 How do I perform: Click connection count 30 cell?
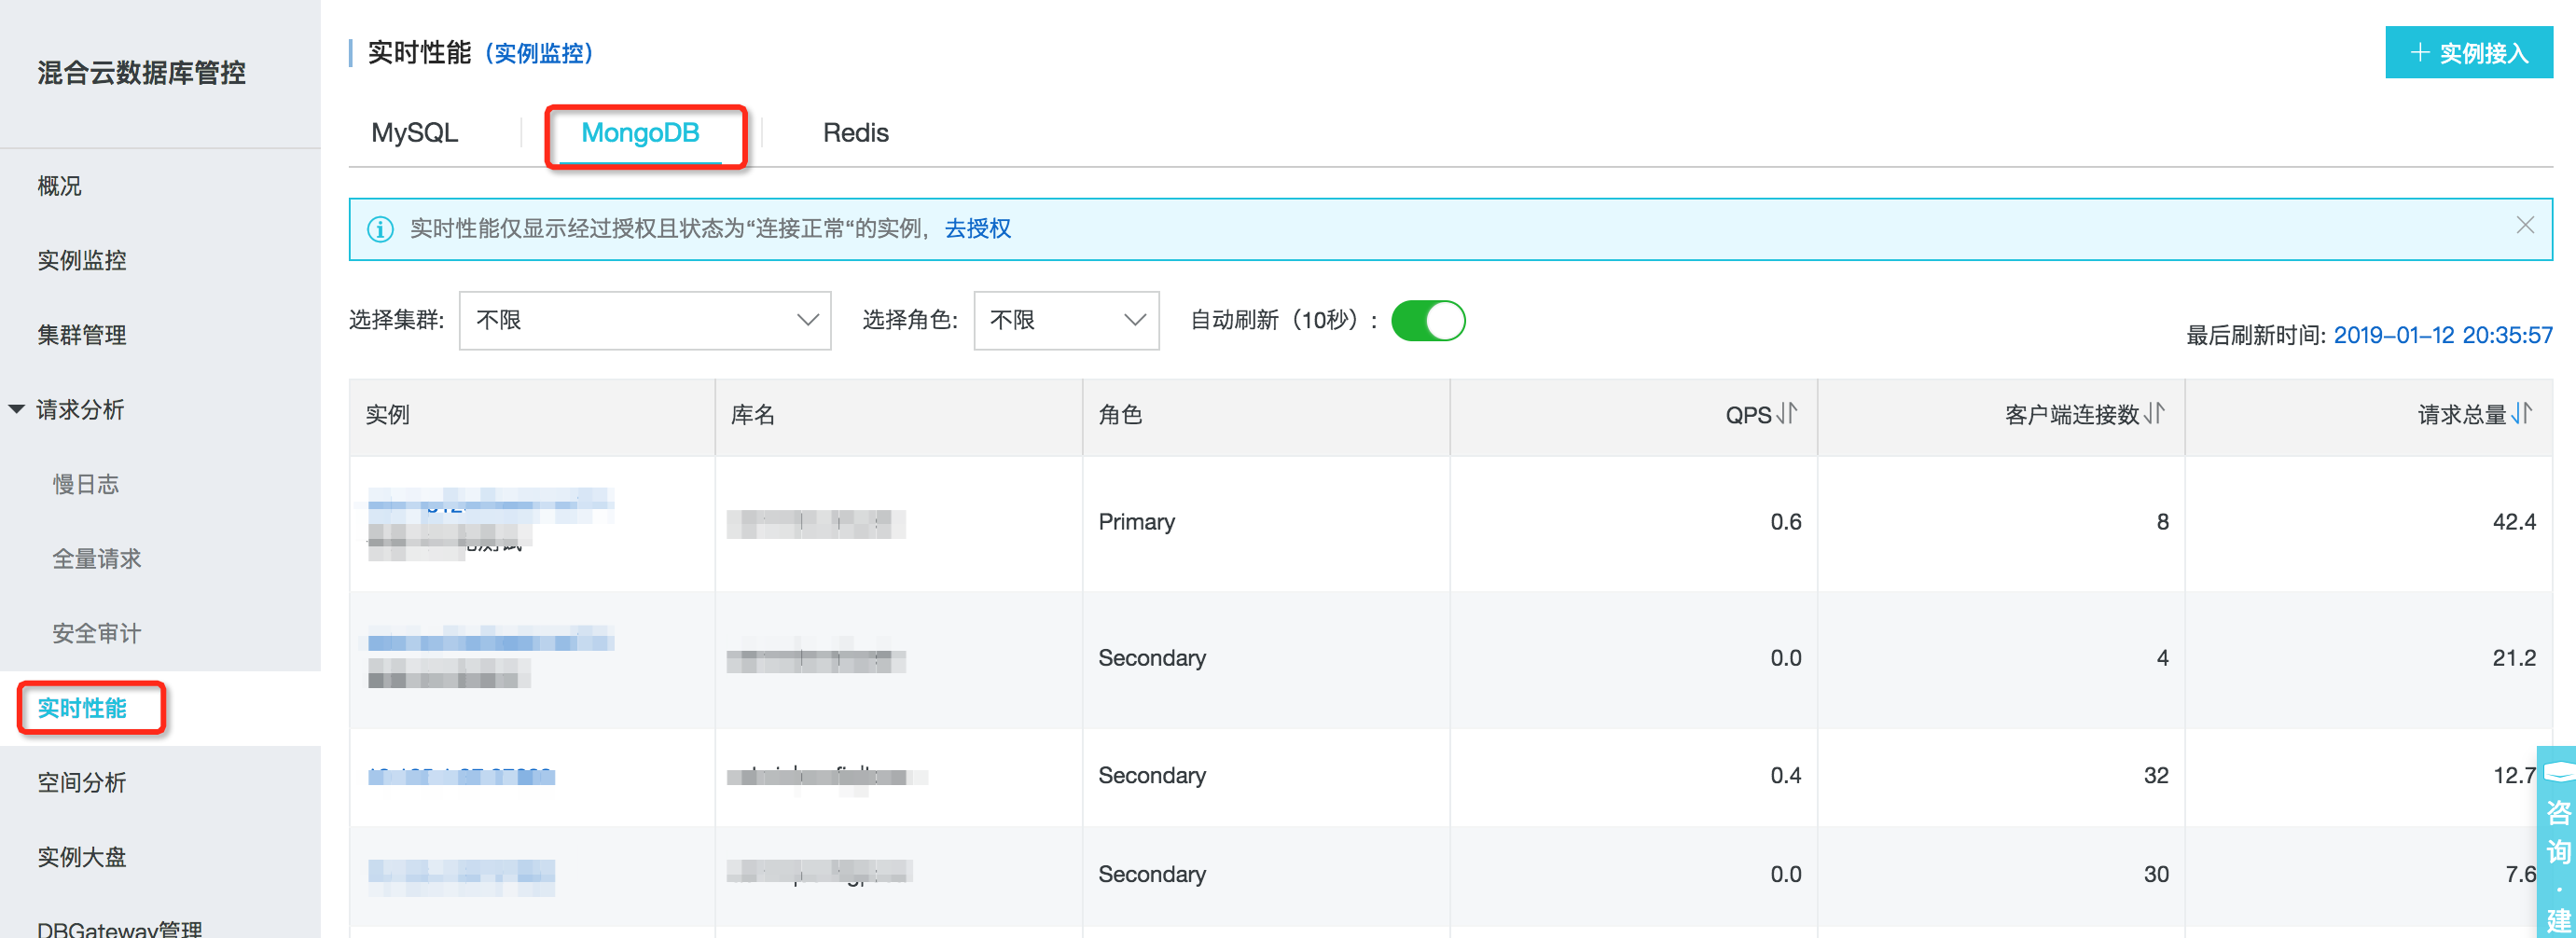click(2156, 874)
